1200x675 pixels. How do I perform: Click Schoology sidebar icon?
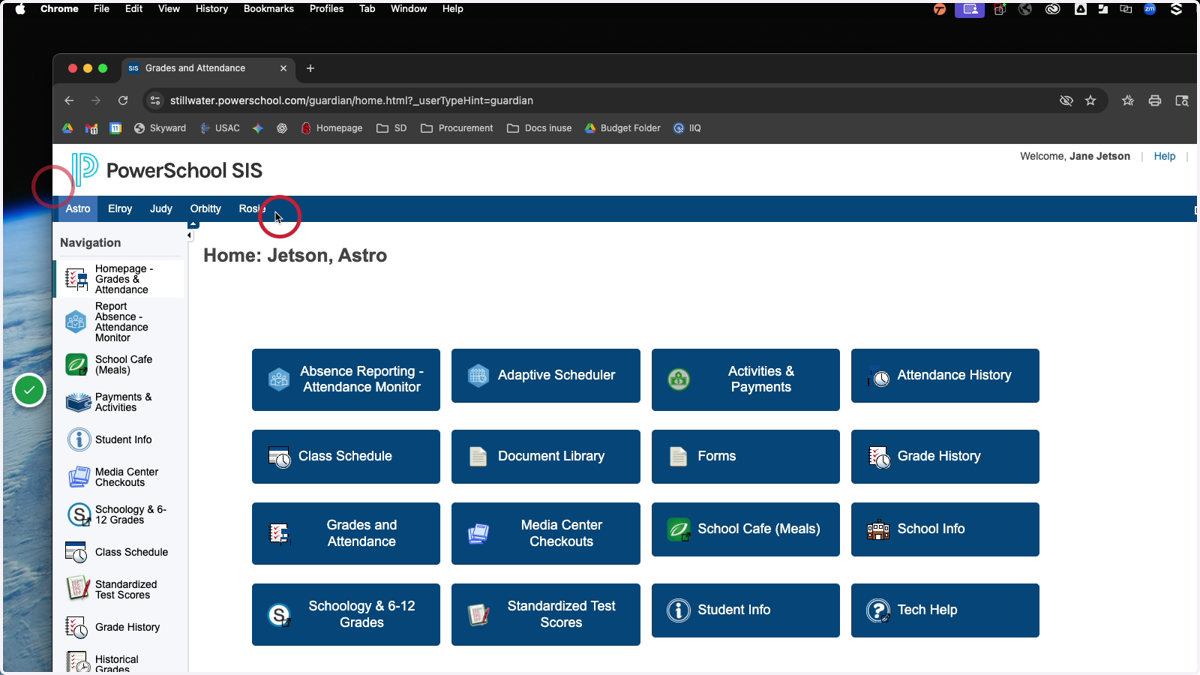(78, 515)
